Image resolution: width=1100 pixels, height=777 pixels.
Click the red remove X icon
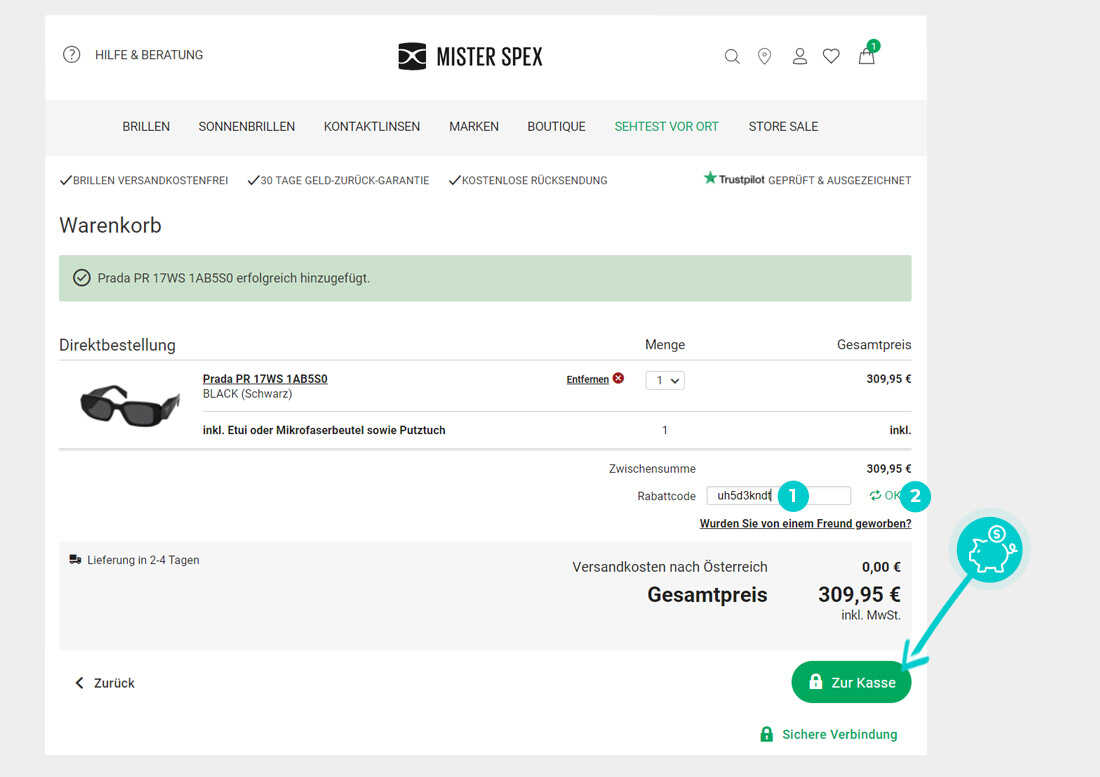point(618,378)
